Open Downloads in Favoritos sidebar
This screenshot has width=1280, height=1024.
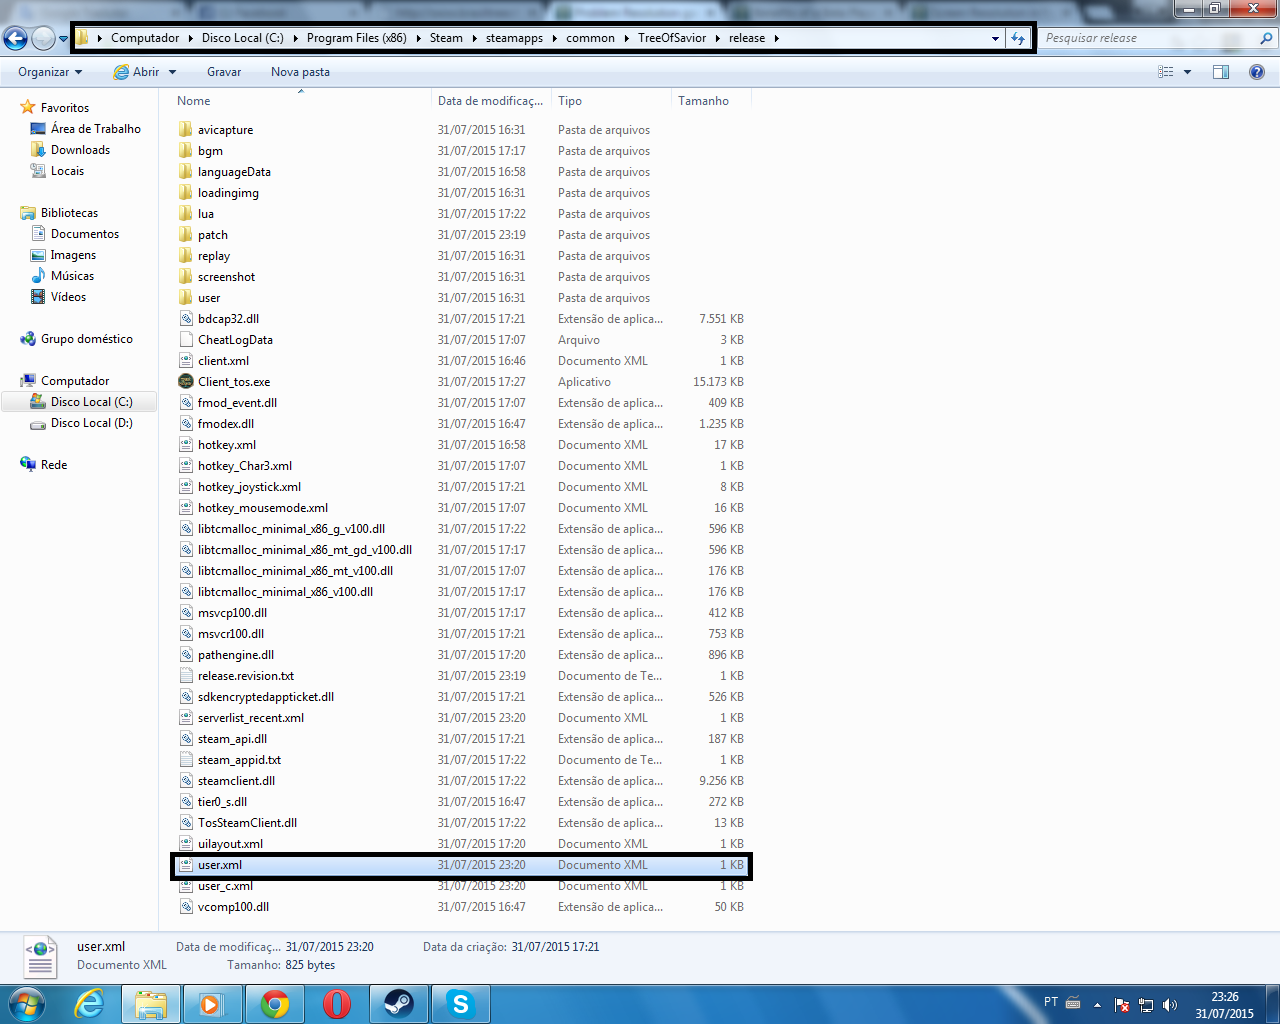(x=80, y=150)
